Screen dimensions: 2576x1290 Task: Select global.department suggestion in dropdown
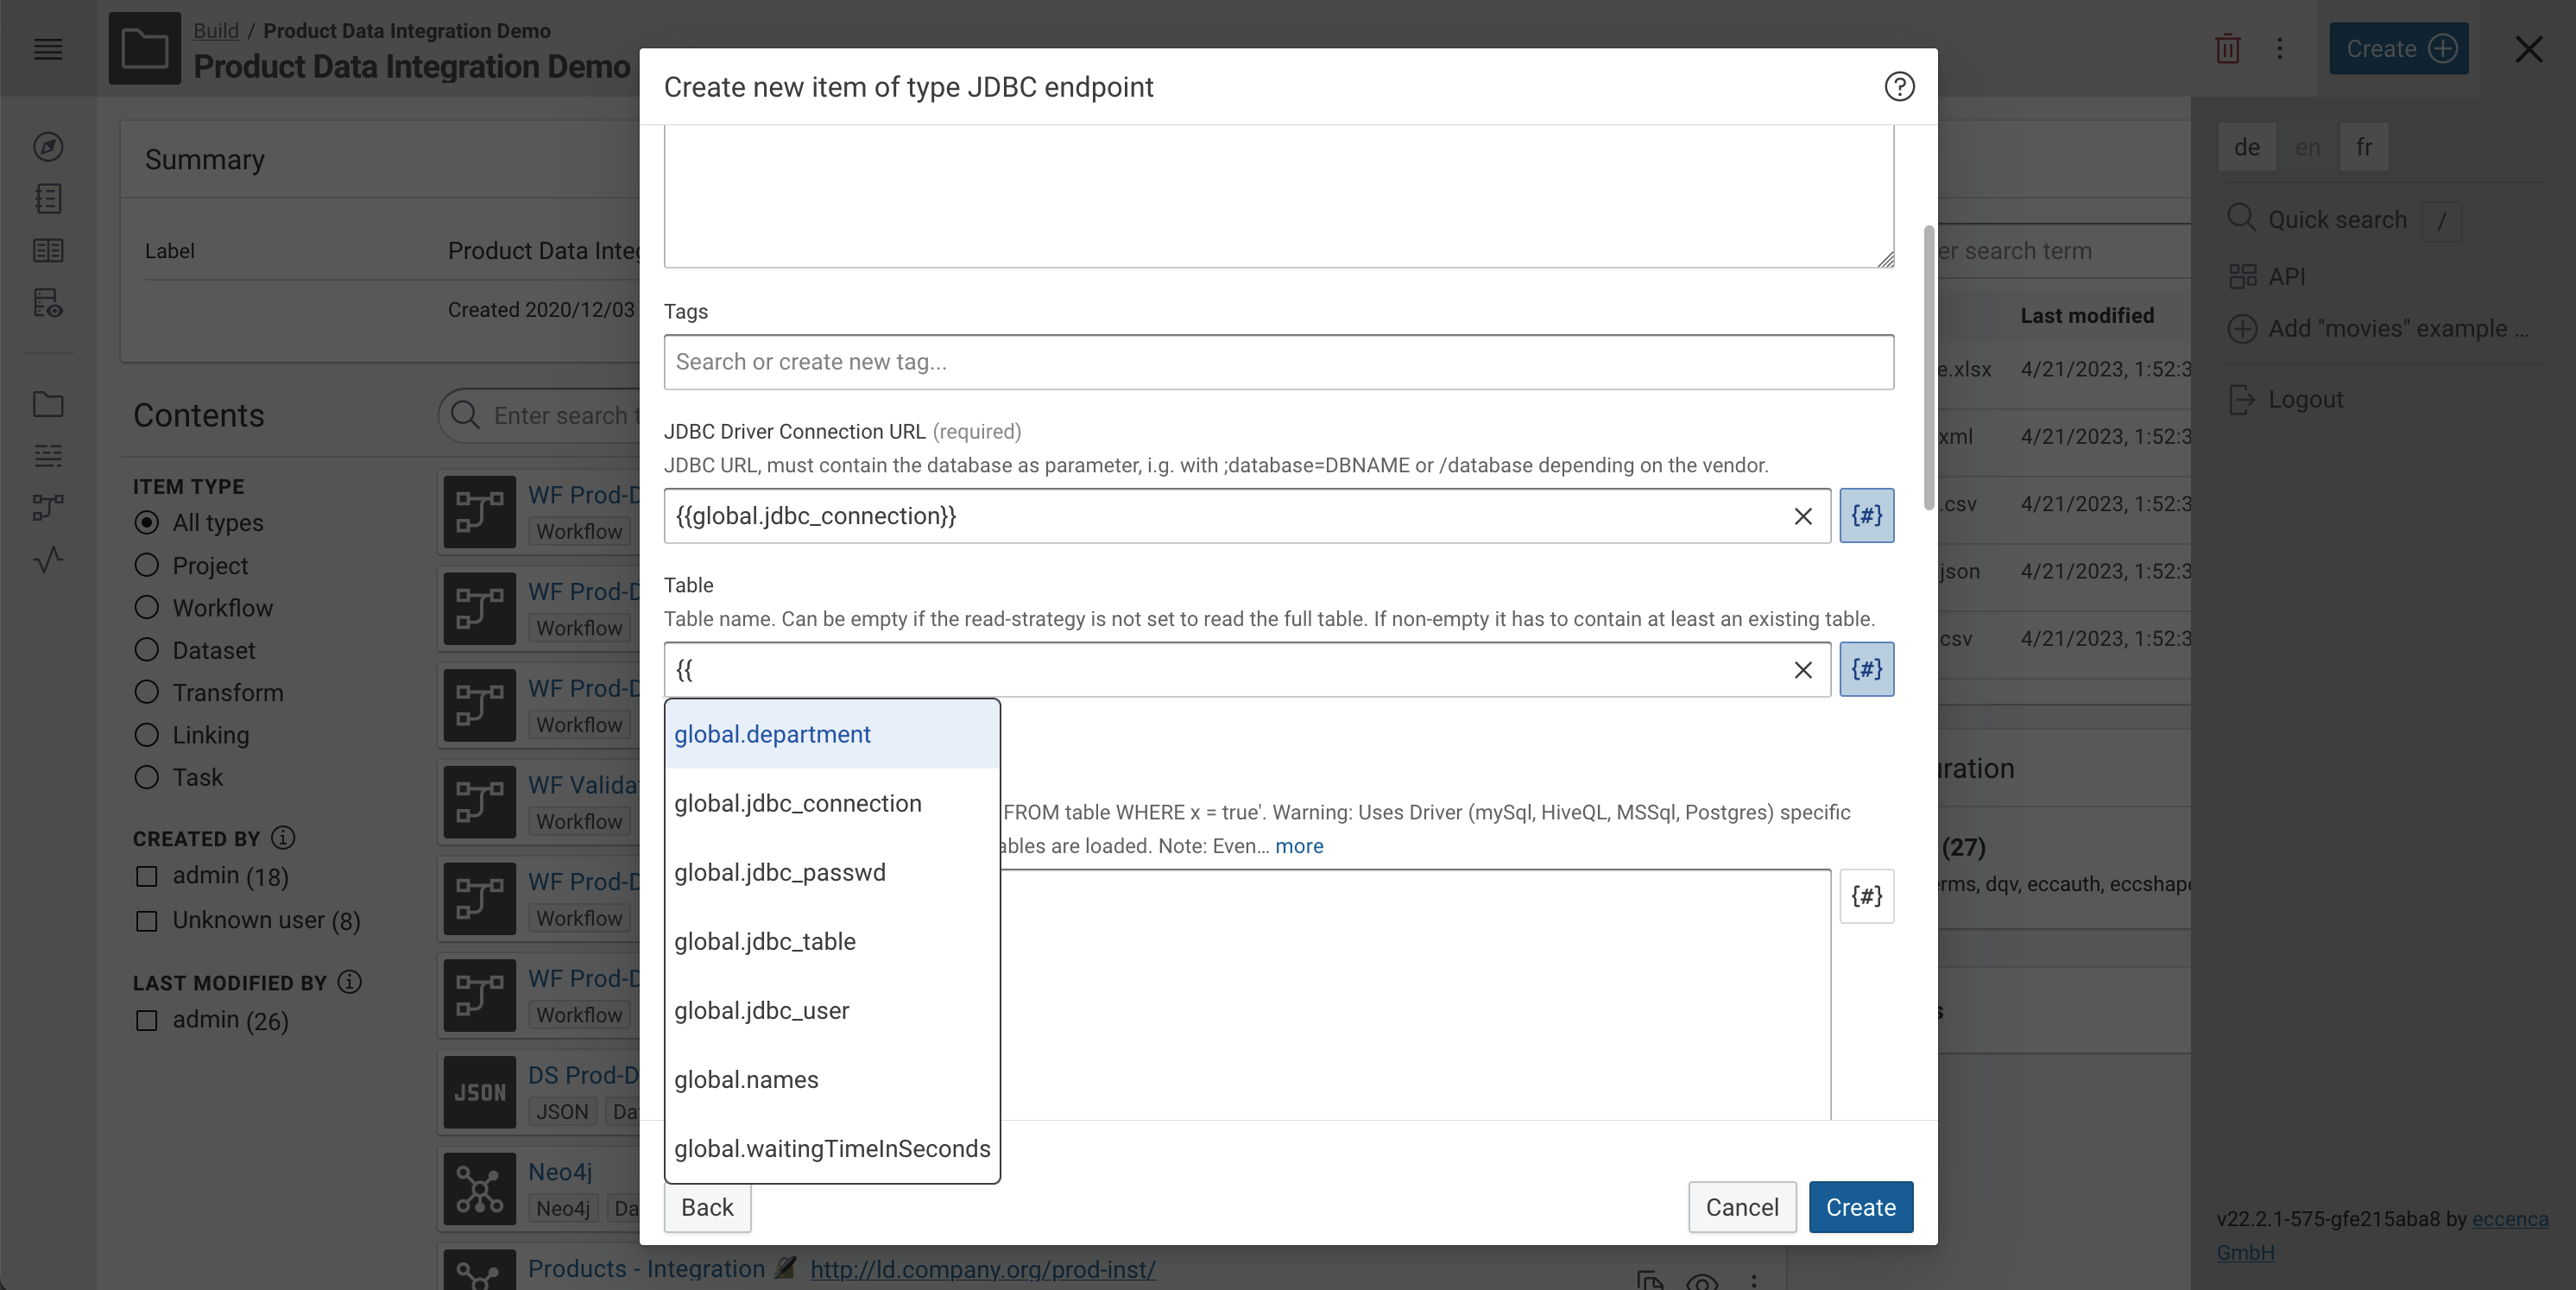coord(772,734)
